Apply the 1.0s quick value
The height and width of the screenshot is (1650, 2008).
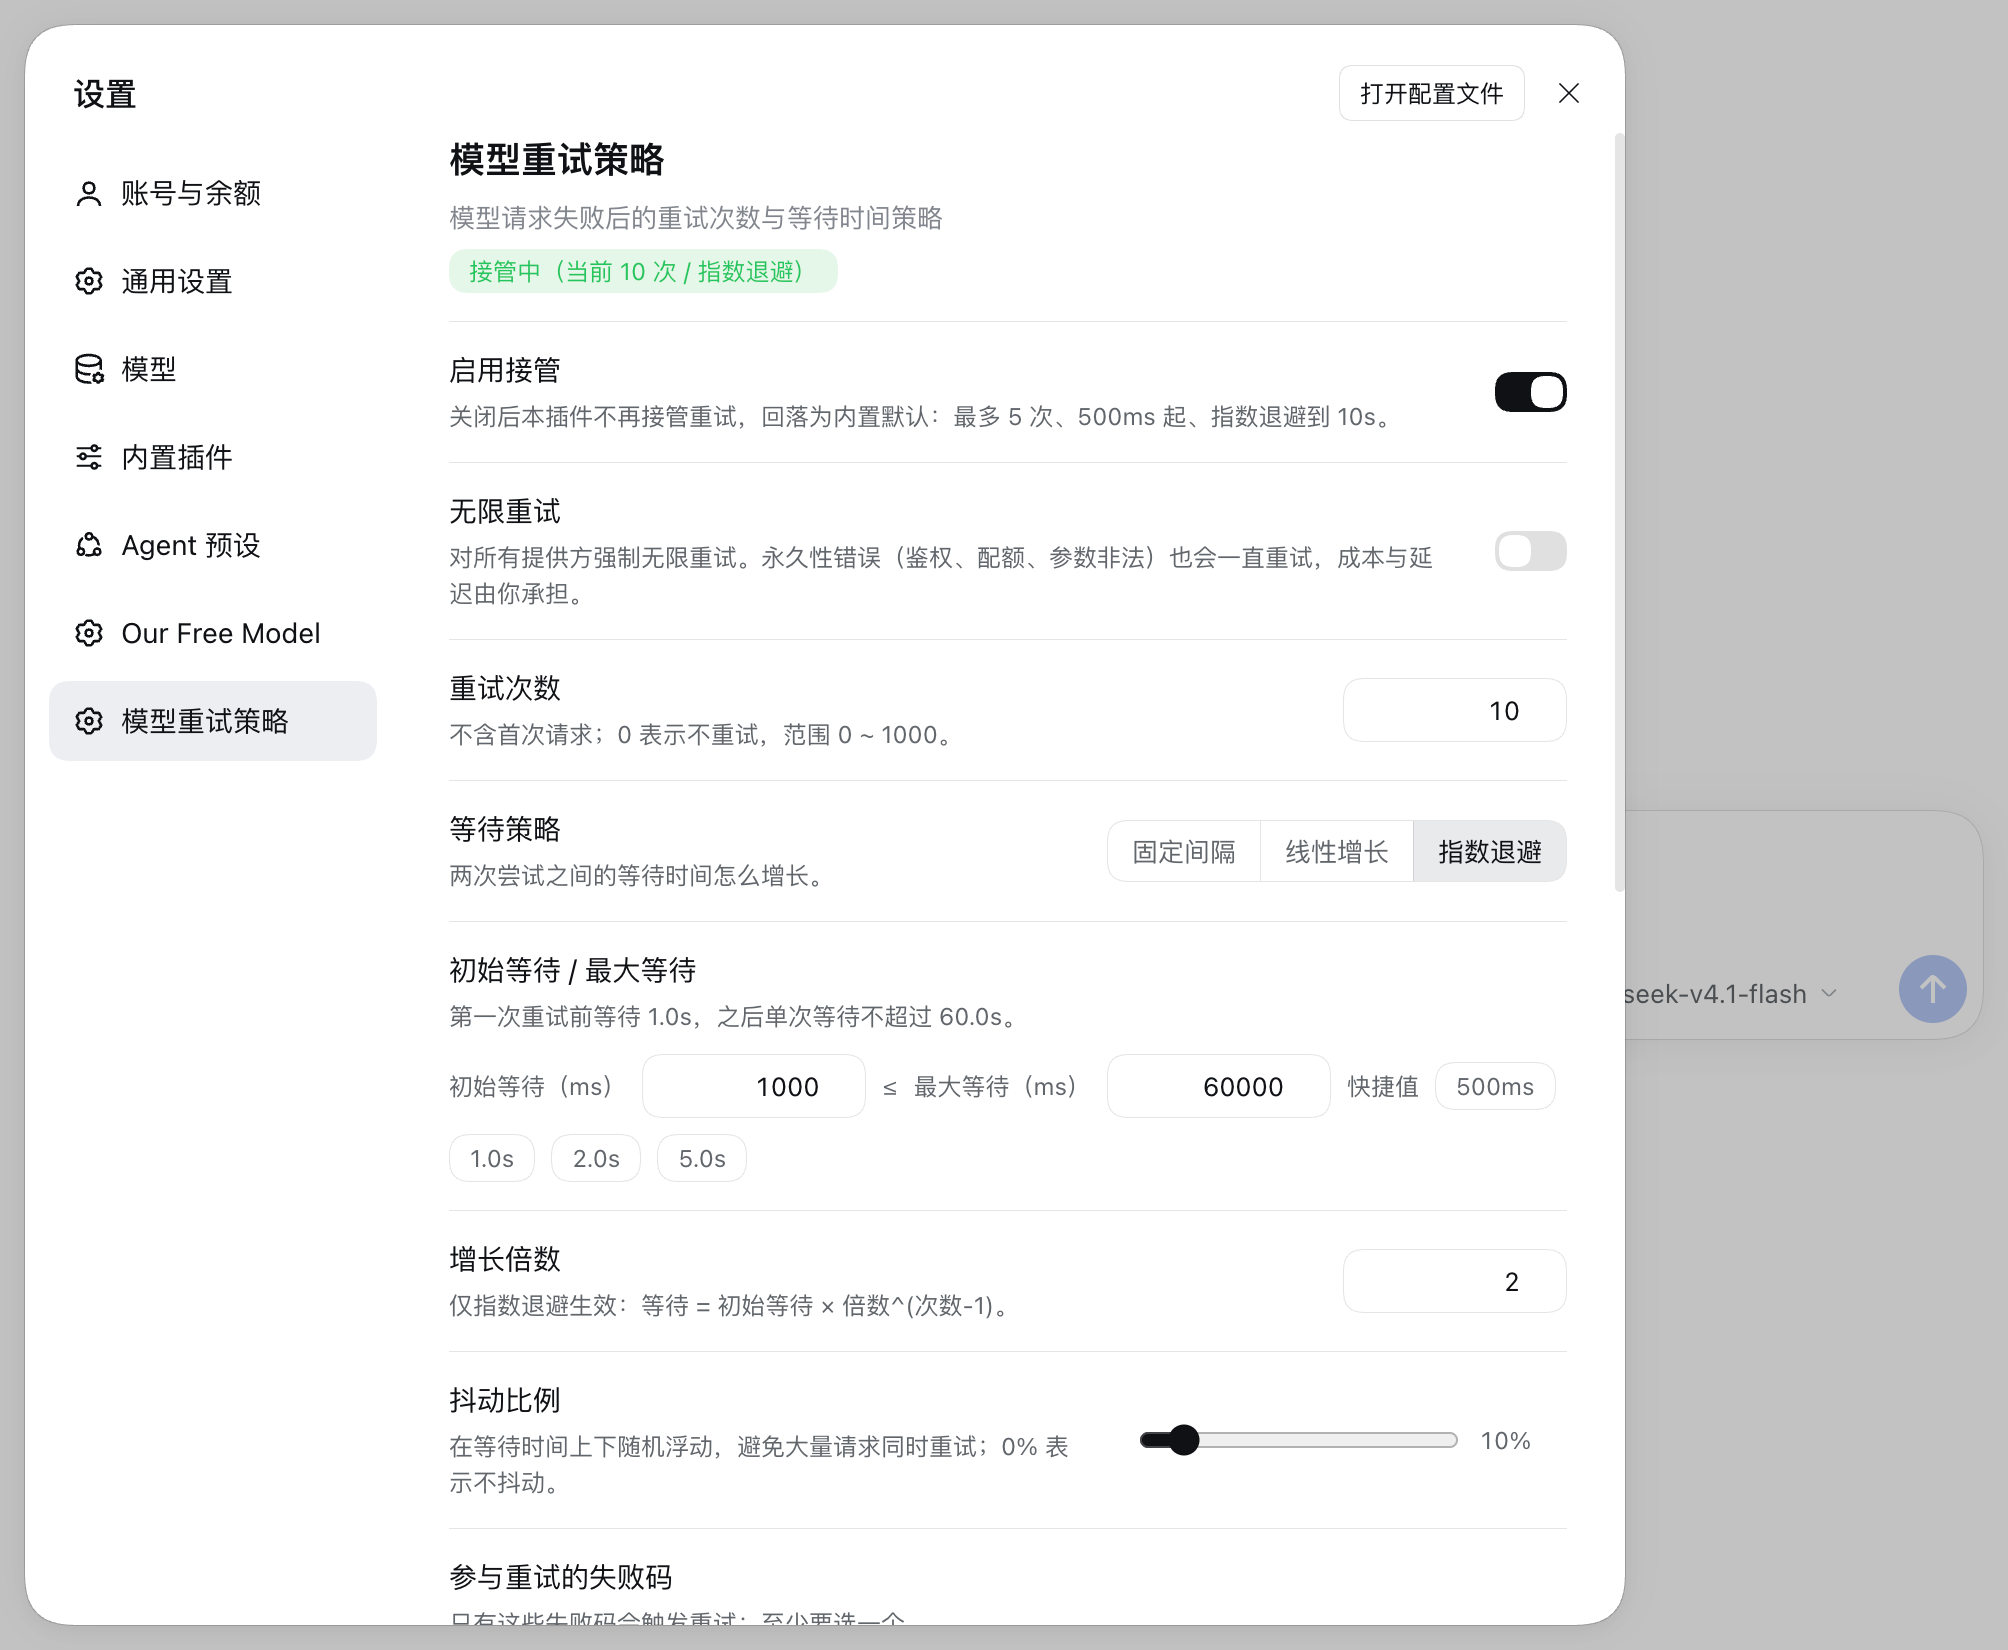(492, 1158)
